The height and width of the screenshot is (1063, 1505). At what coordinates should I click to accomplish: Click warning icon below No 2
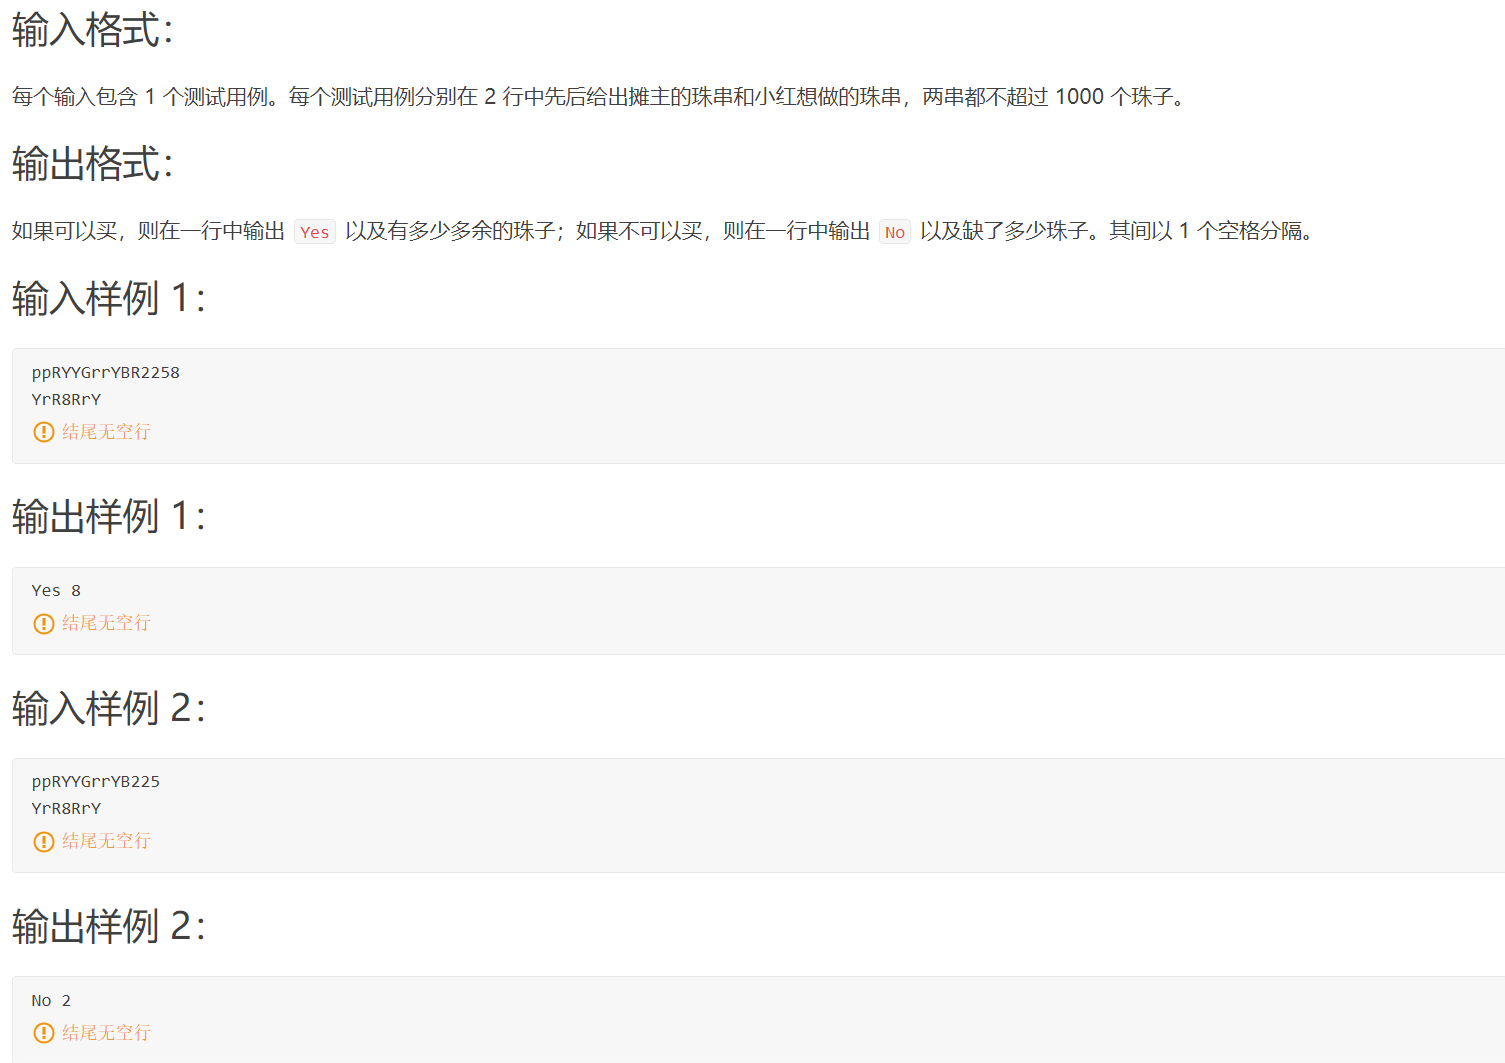pyautogui.click(x=44, y=1033)
